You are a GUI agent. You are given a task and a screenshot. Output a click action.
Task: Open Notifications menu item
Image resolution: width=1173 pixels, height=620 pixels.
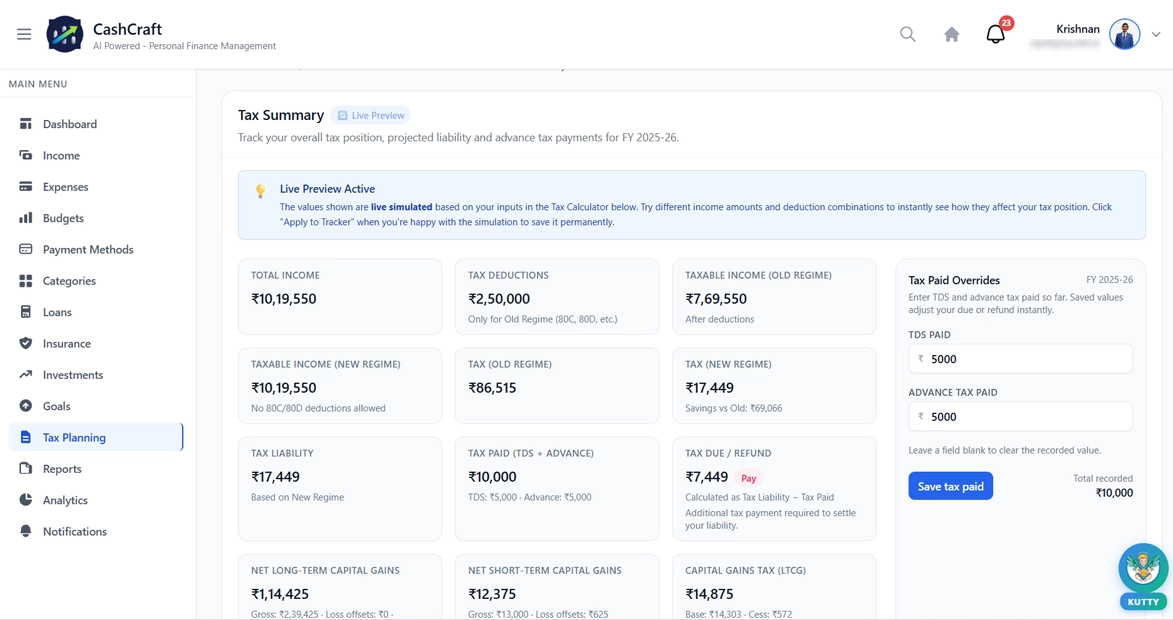coord(96,532)
